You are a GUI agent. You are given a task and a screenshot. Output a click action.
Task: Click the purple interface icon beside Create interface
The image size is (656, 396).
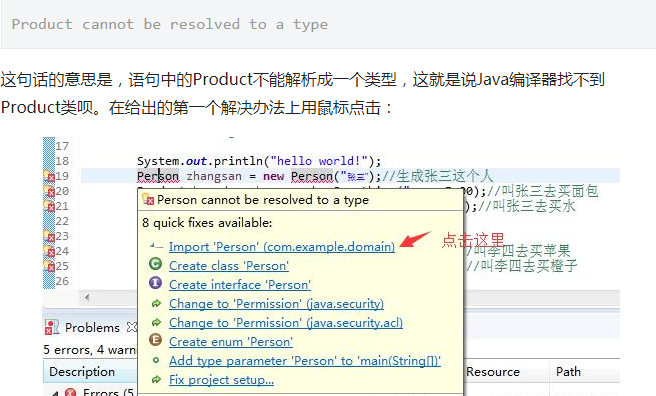[156, 283]
